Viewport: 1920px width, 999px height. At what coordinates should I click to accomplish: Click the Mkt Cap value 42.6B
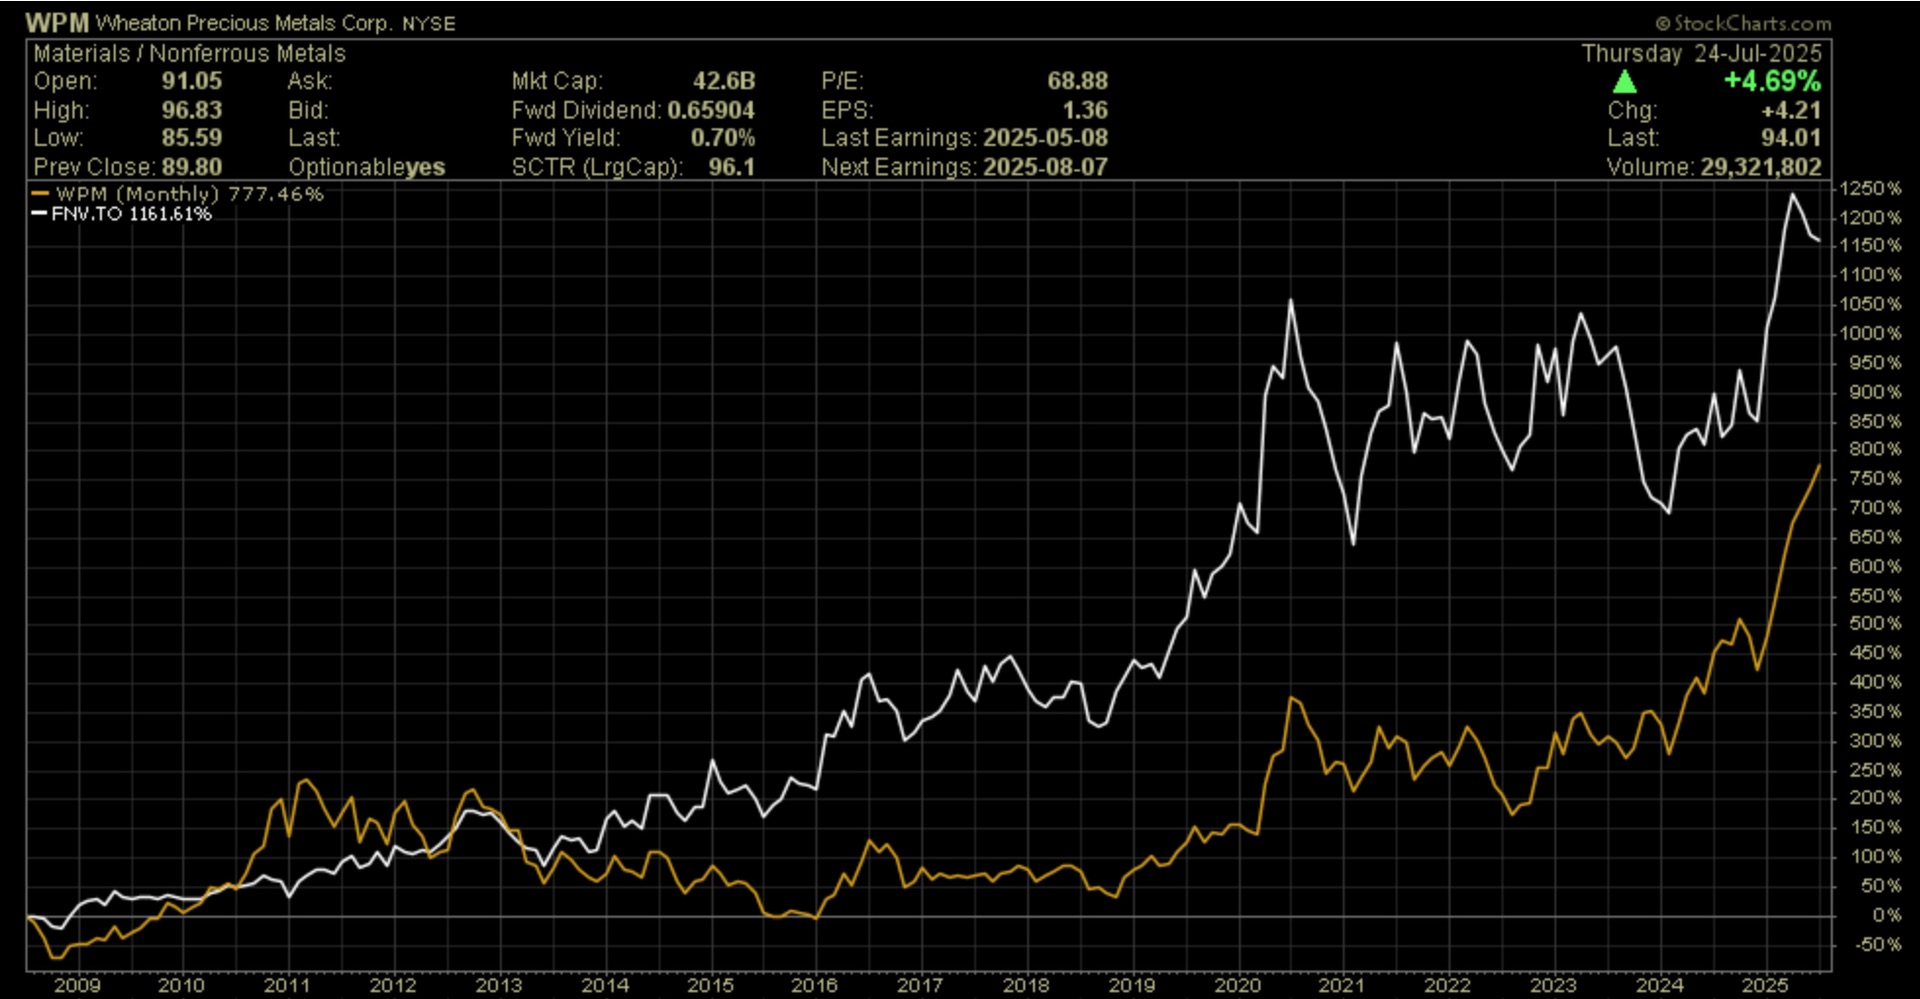pyautogui.click(x=724, y=82)
